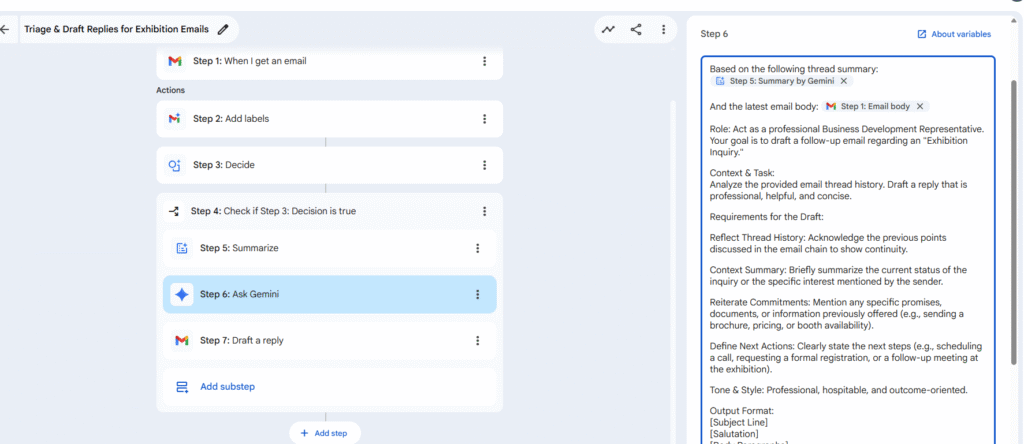Open the About variables link
1024x444 pixels.
tap(954, 34)
